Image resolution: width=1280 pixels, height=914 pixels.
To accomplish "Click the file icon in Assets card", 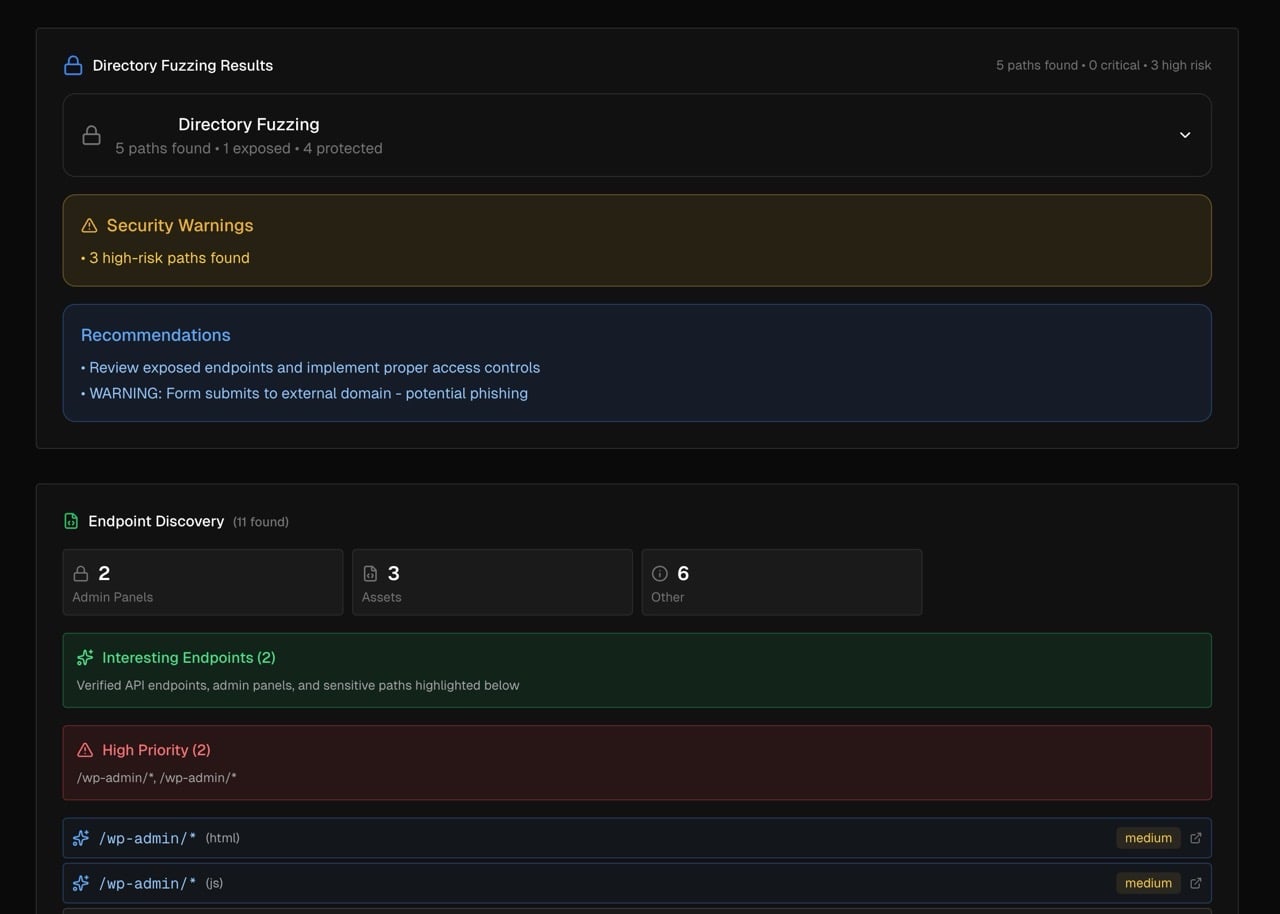I will (x=370, y=574).
